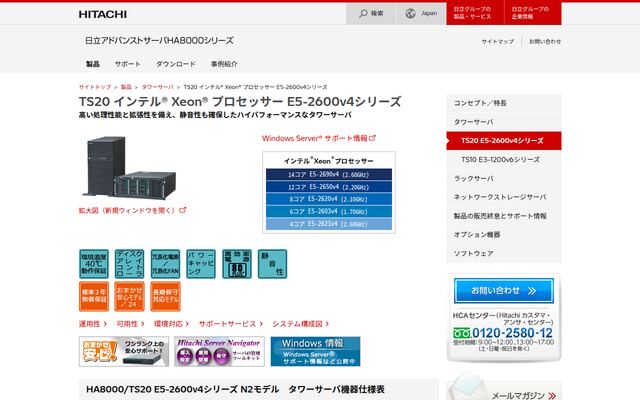Screen dimensions: 640x400
Task: Select TS20 E5-2600v4シリーズ side menu item
Action: tap(504, 141)
